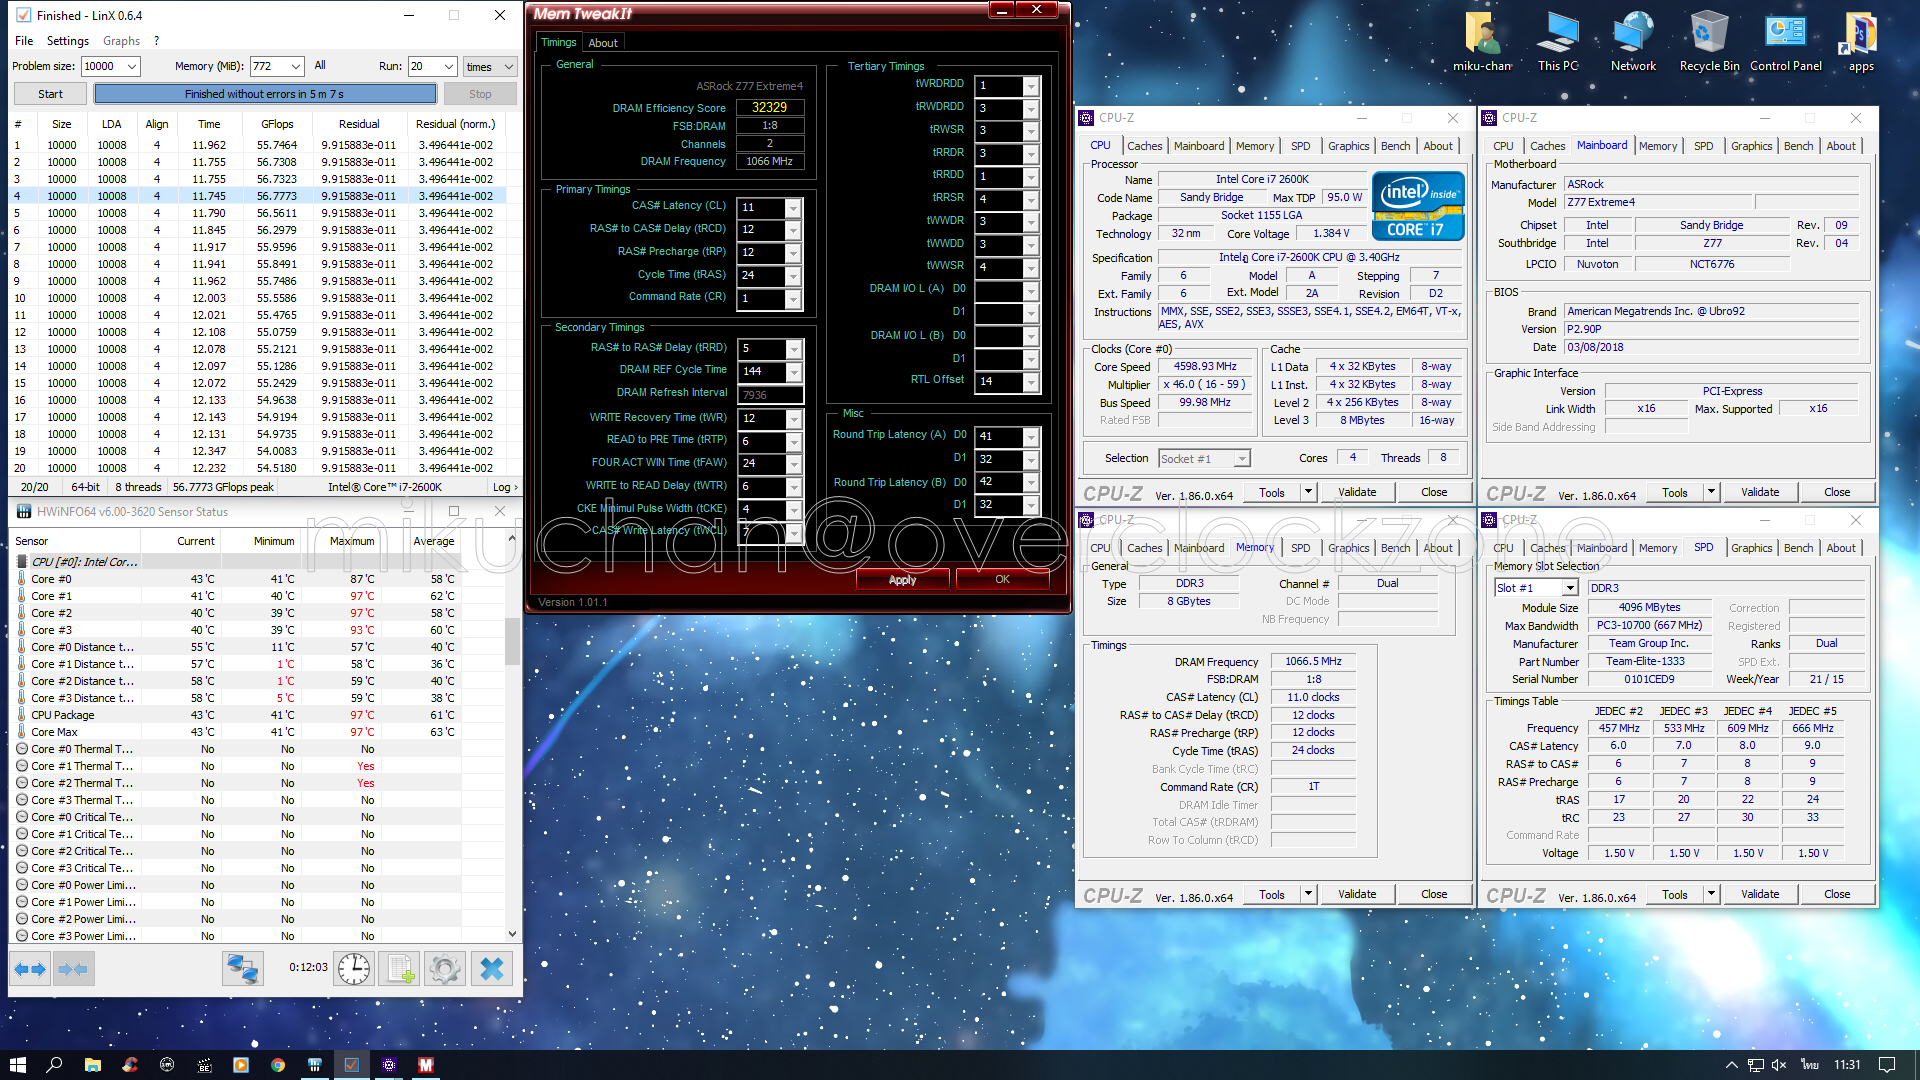Switch to Mem TweakIt red M taskbar icon
Image resolution: width=1920 pixels, height=1080 pixels.
coord(426,1065)
